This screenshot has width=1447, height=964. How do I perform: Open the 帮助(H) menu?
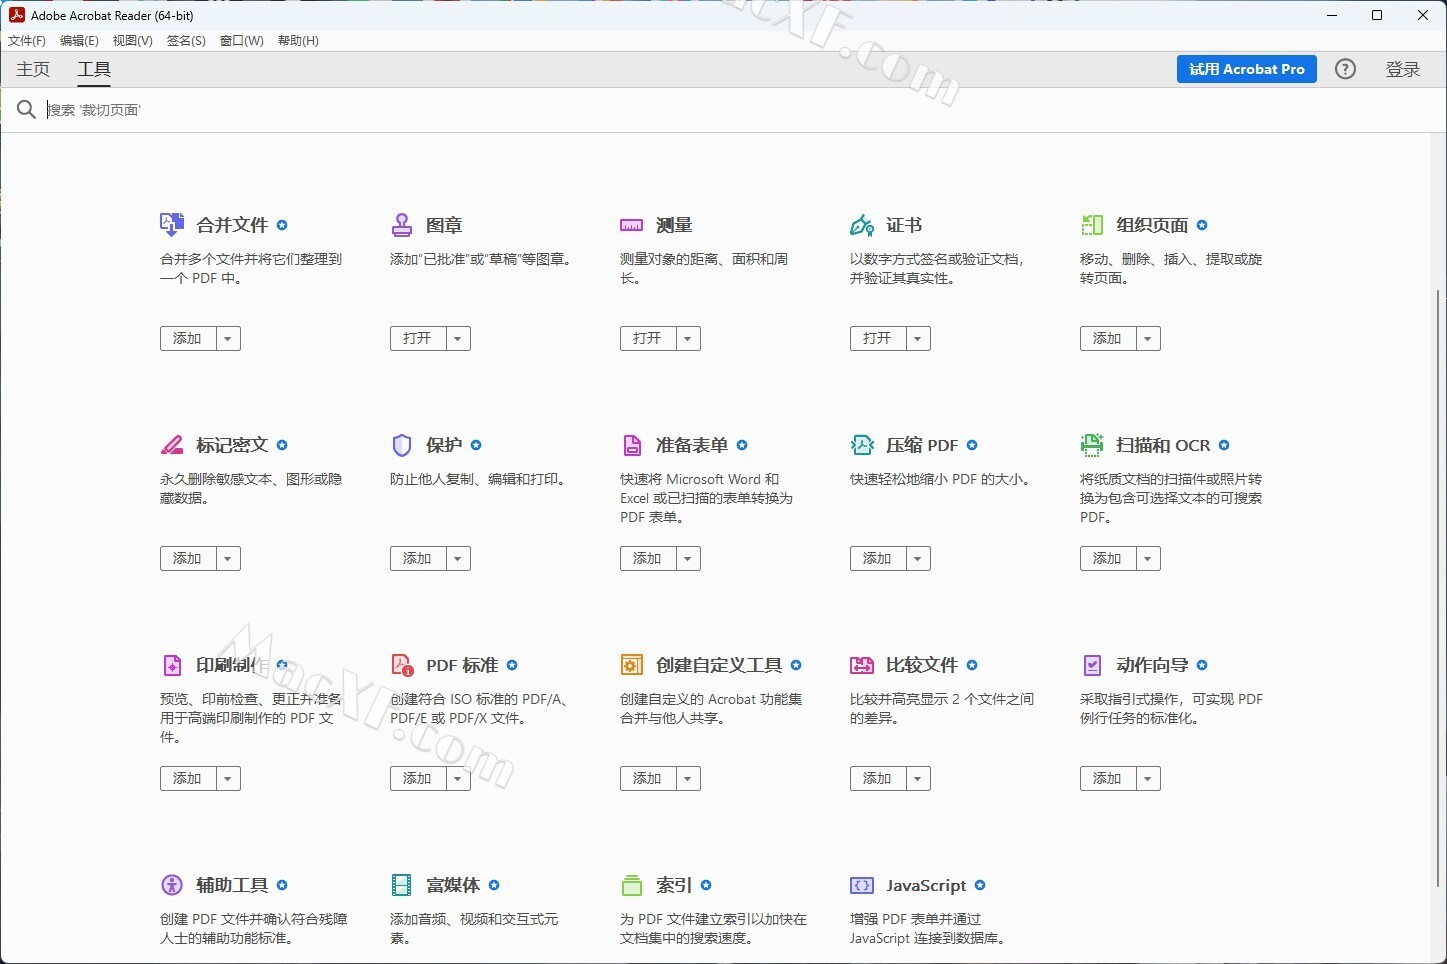(298, 41)
